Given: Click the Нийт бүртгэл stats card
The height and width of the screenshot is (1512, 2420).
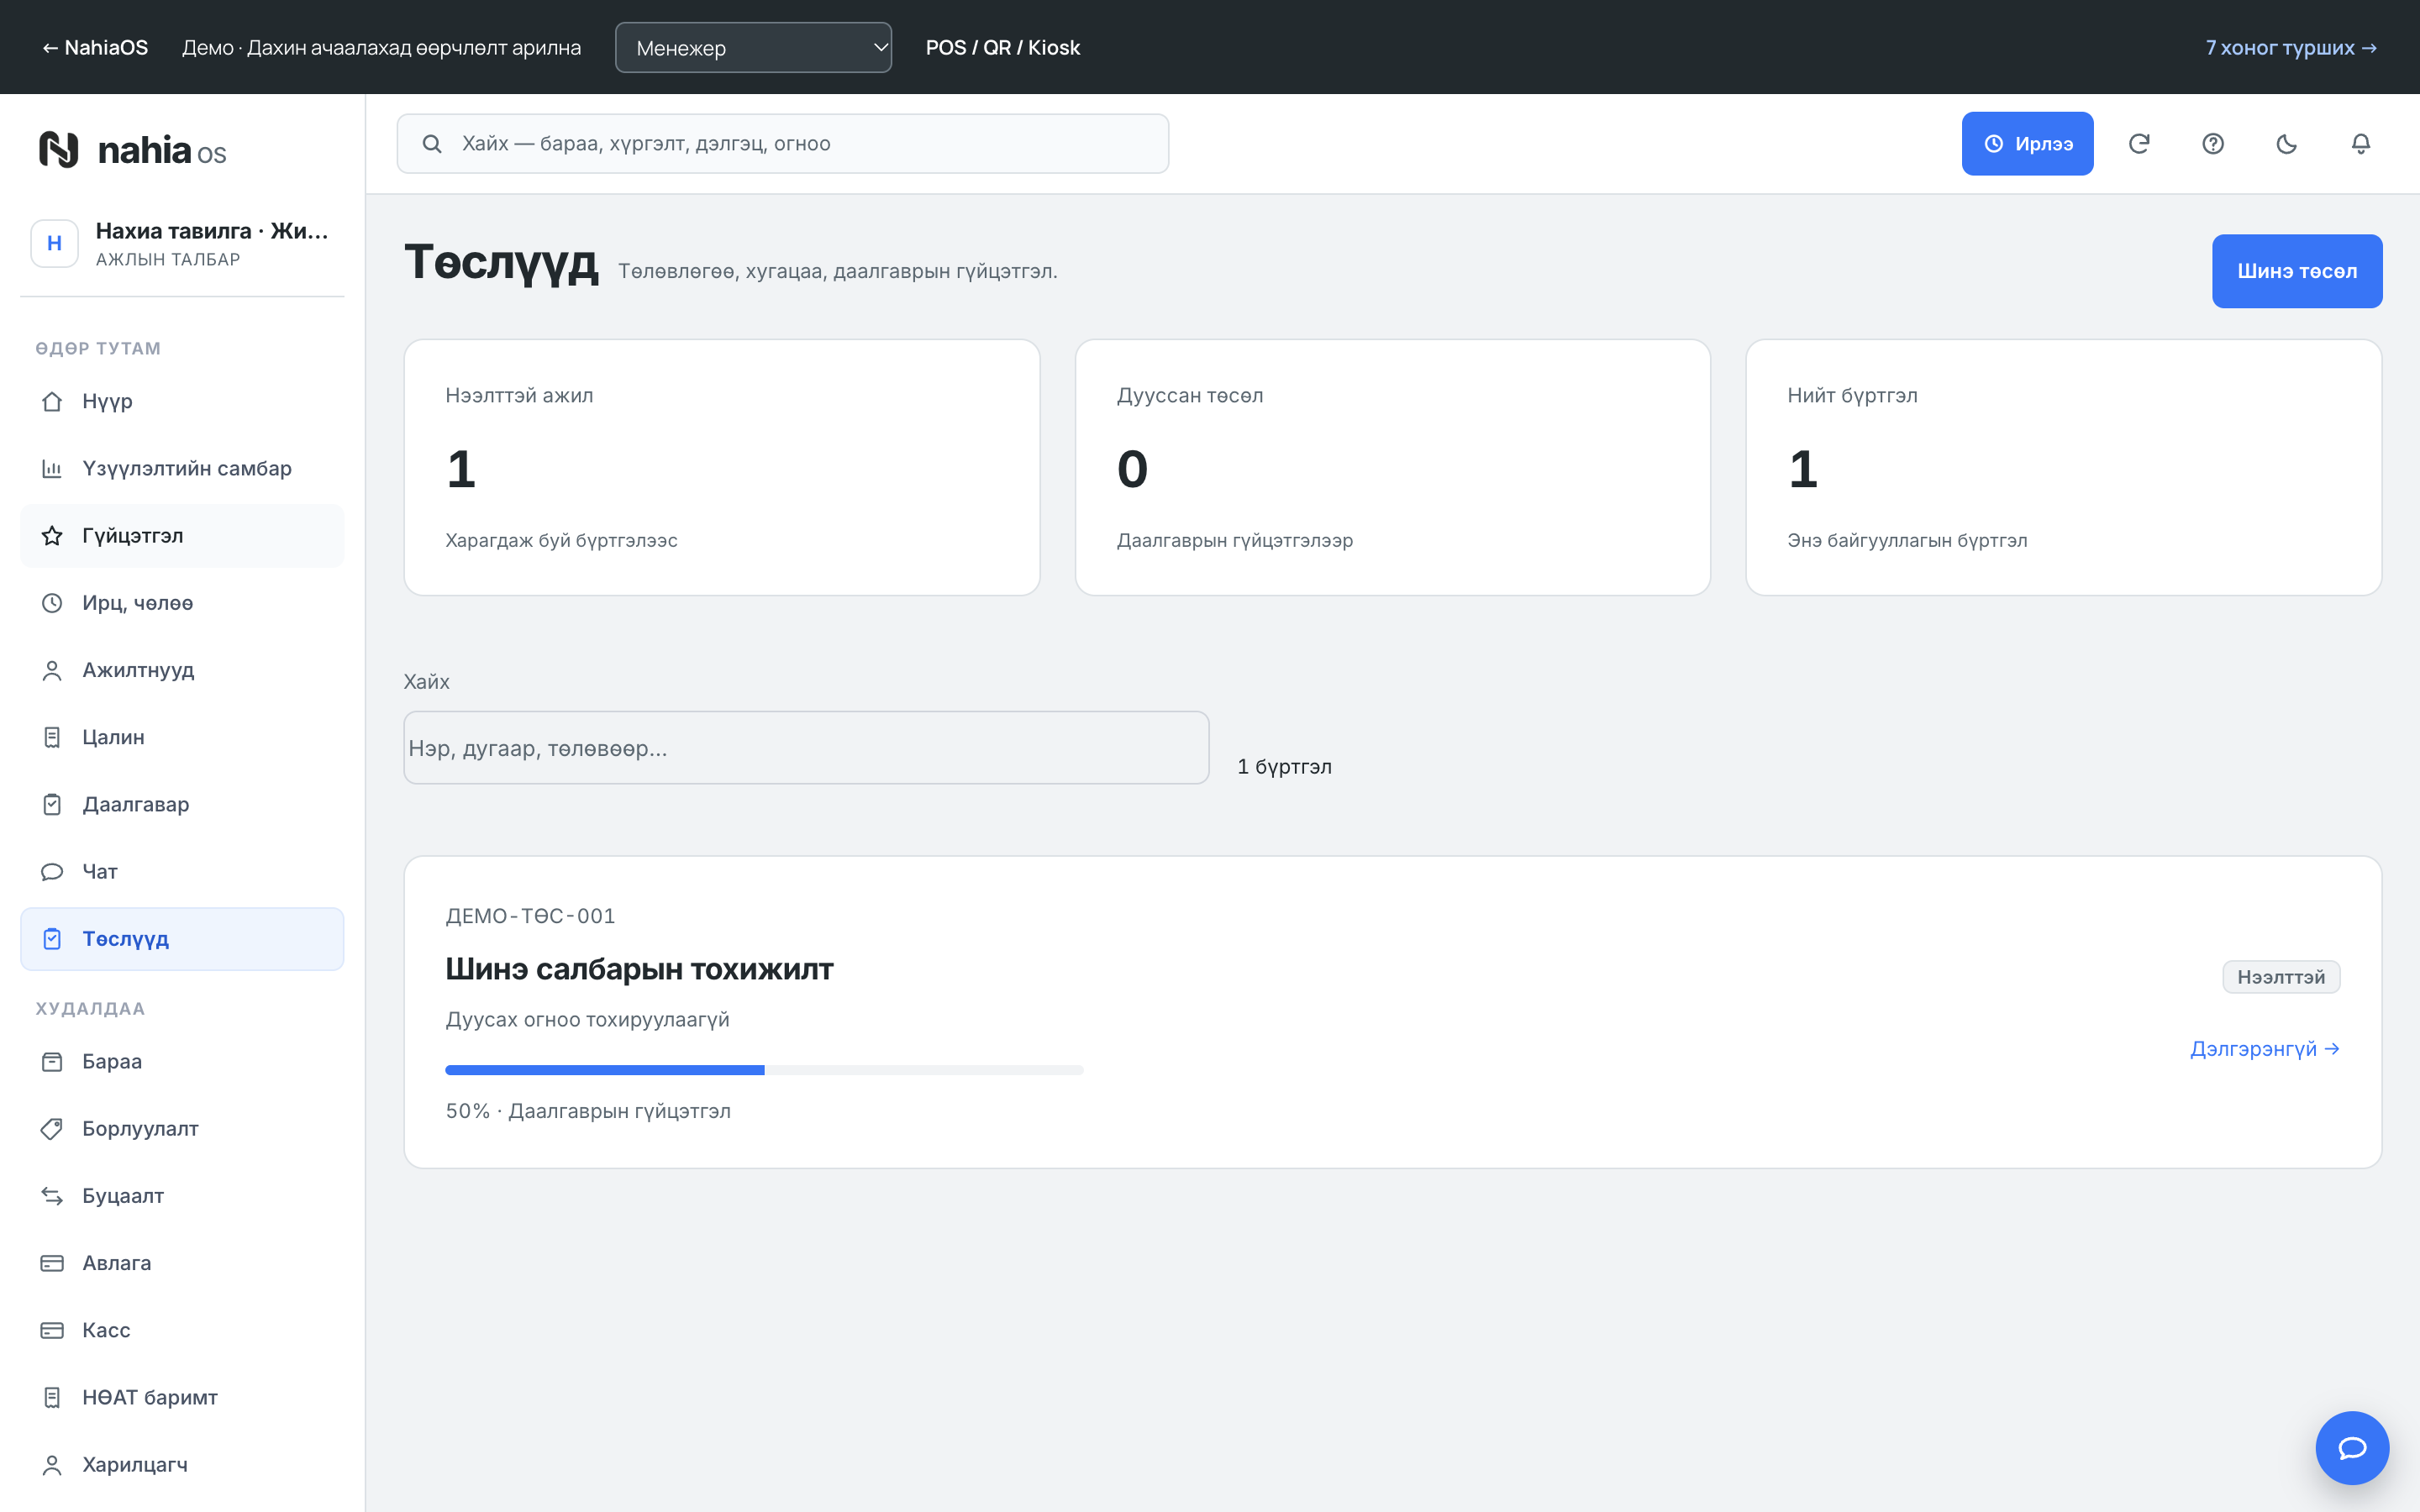Looking at the screenshot, I should coord(2063,468).
